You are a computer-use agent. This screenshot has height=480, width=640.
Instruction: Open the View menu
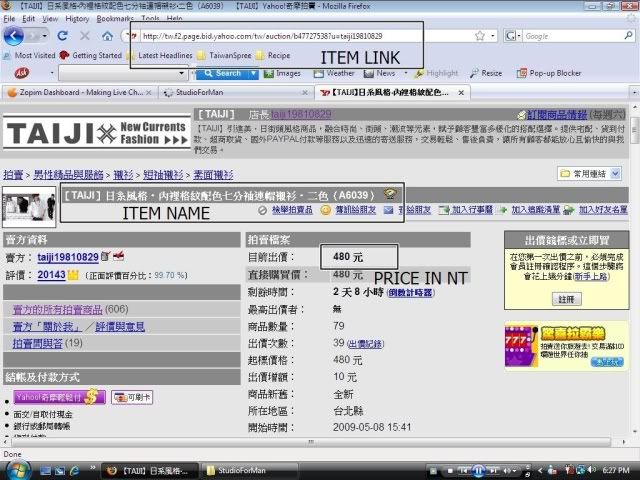(x=50, y=19)
